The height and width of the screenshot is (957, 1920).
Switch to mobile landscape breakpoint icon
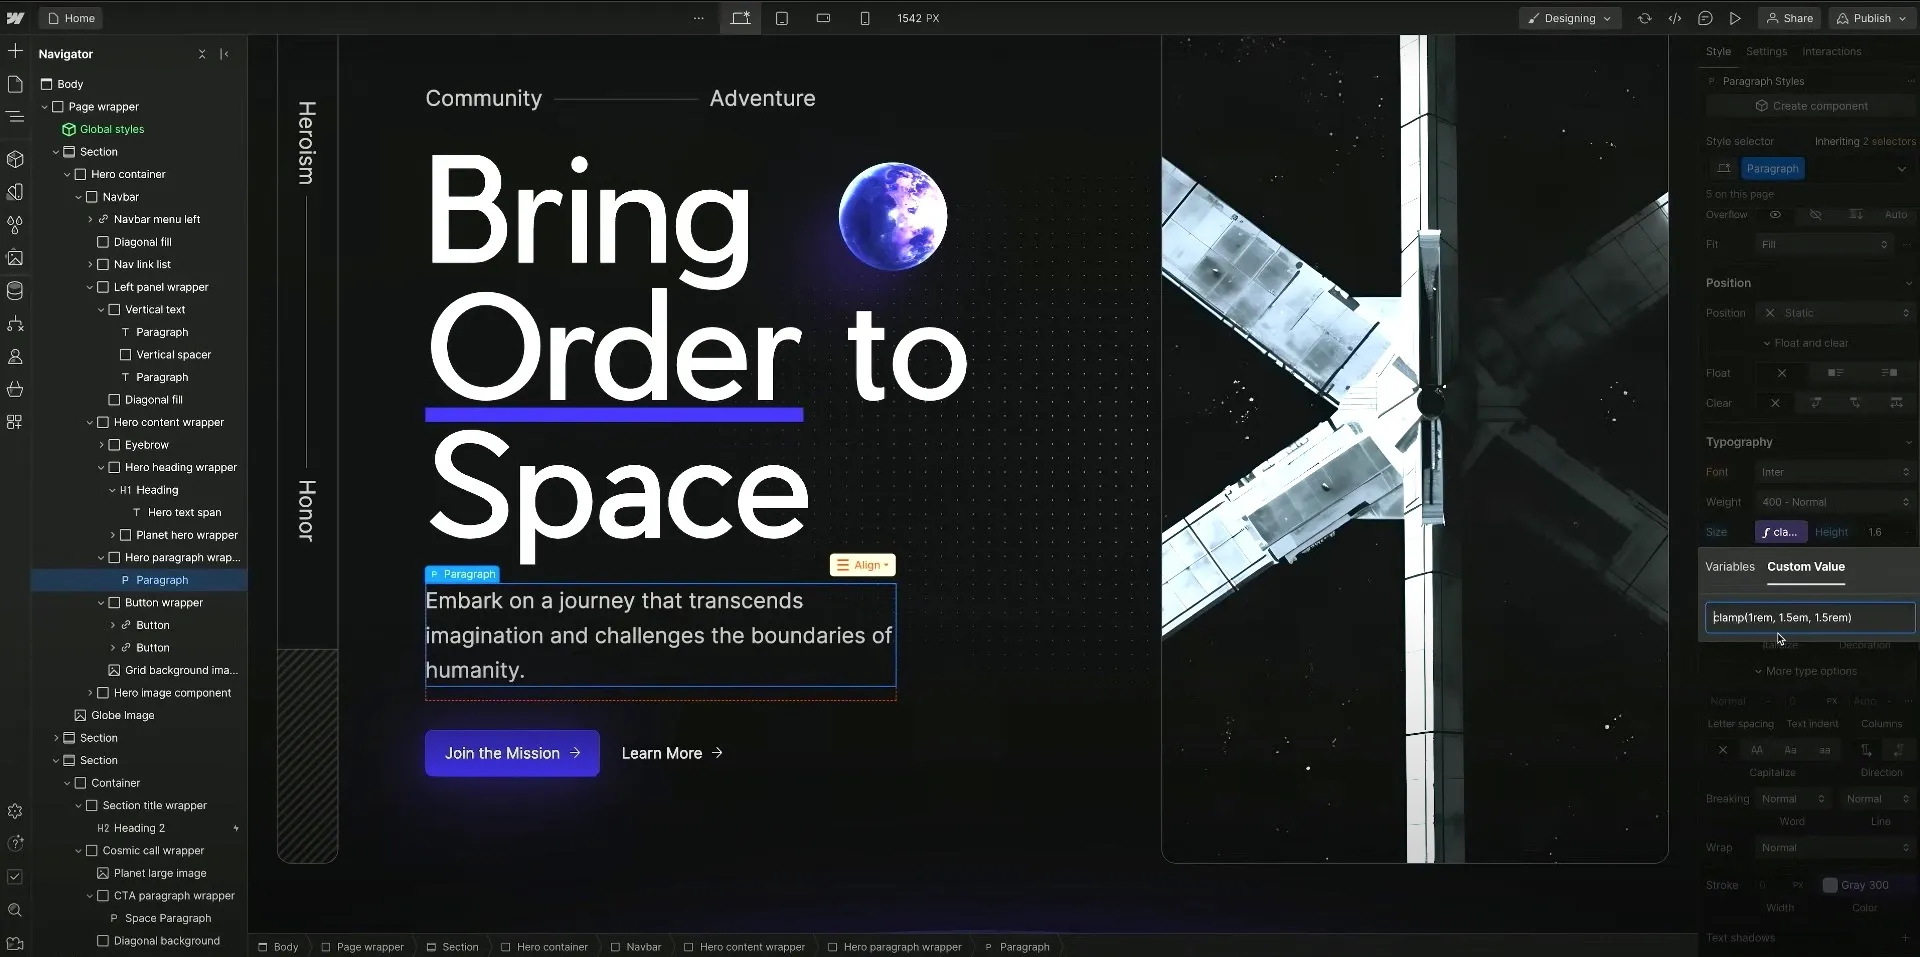pyautogui.click(x=823, y=18)
